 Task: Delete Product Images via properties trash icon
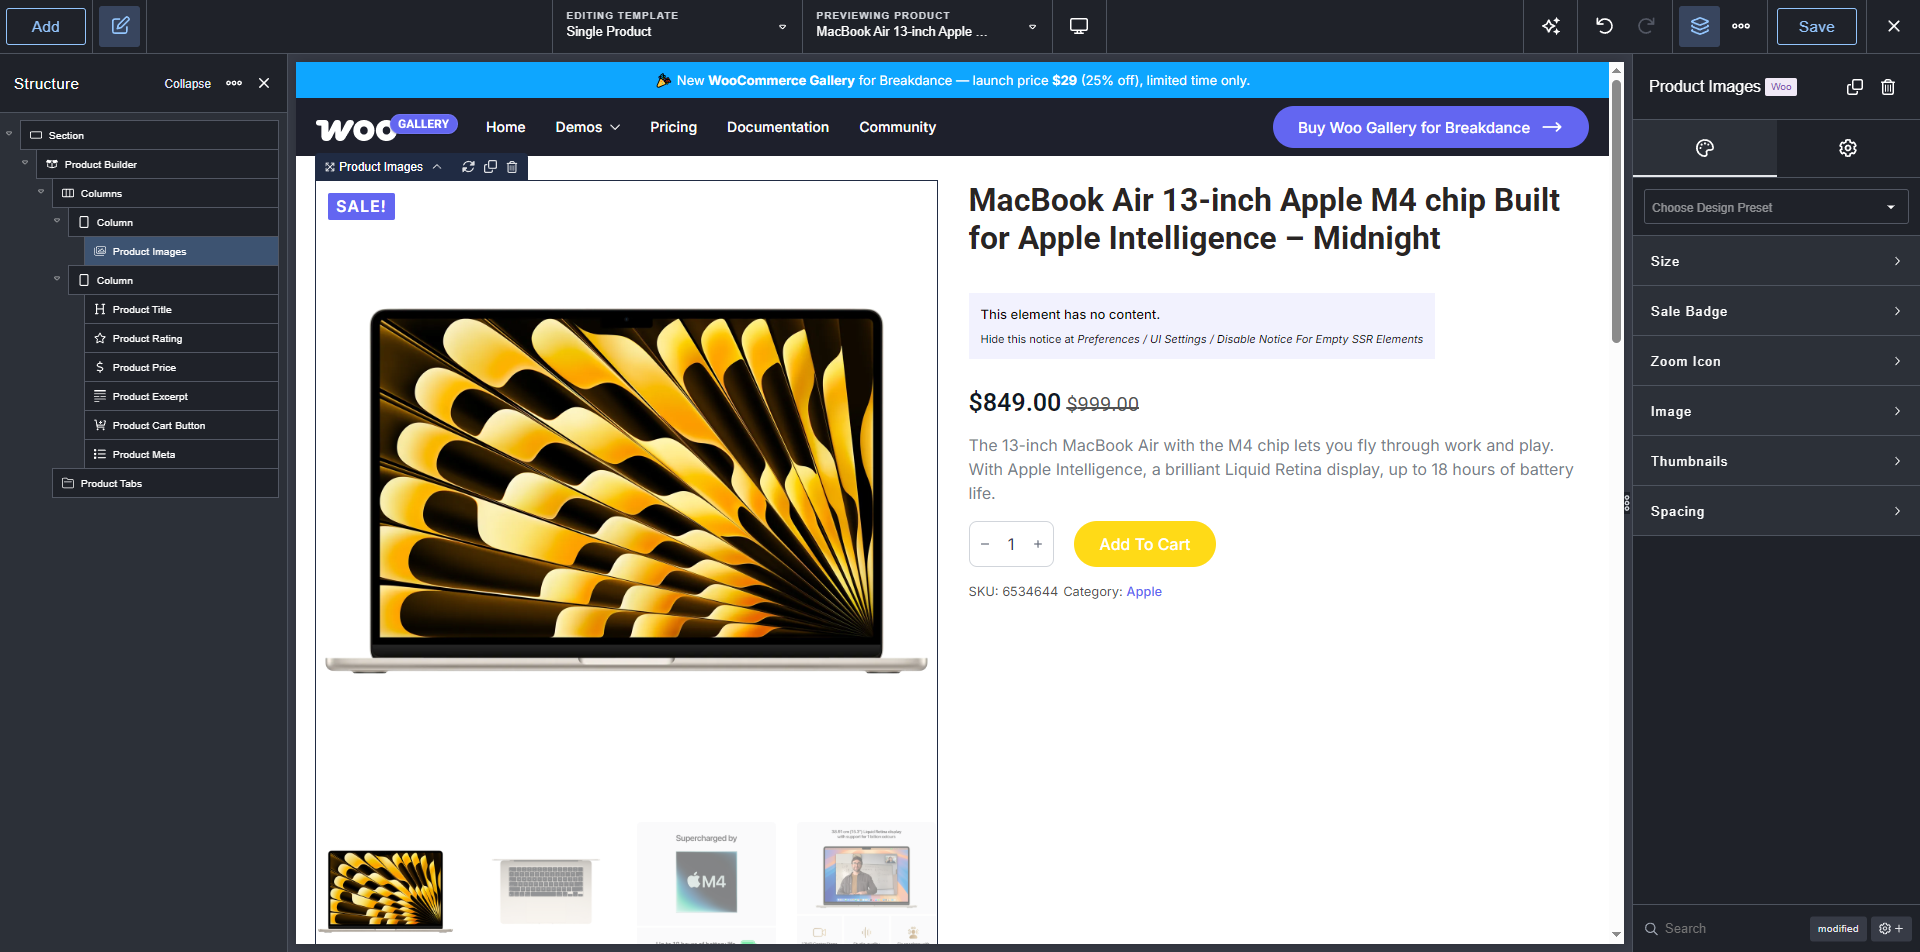tap(1888, 87)
